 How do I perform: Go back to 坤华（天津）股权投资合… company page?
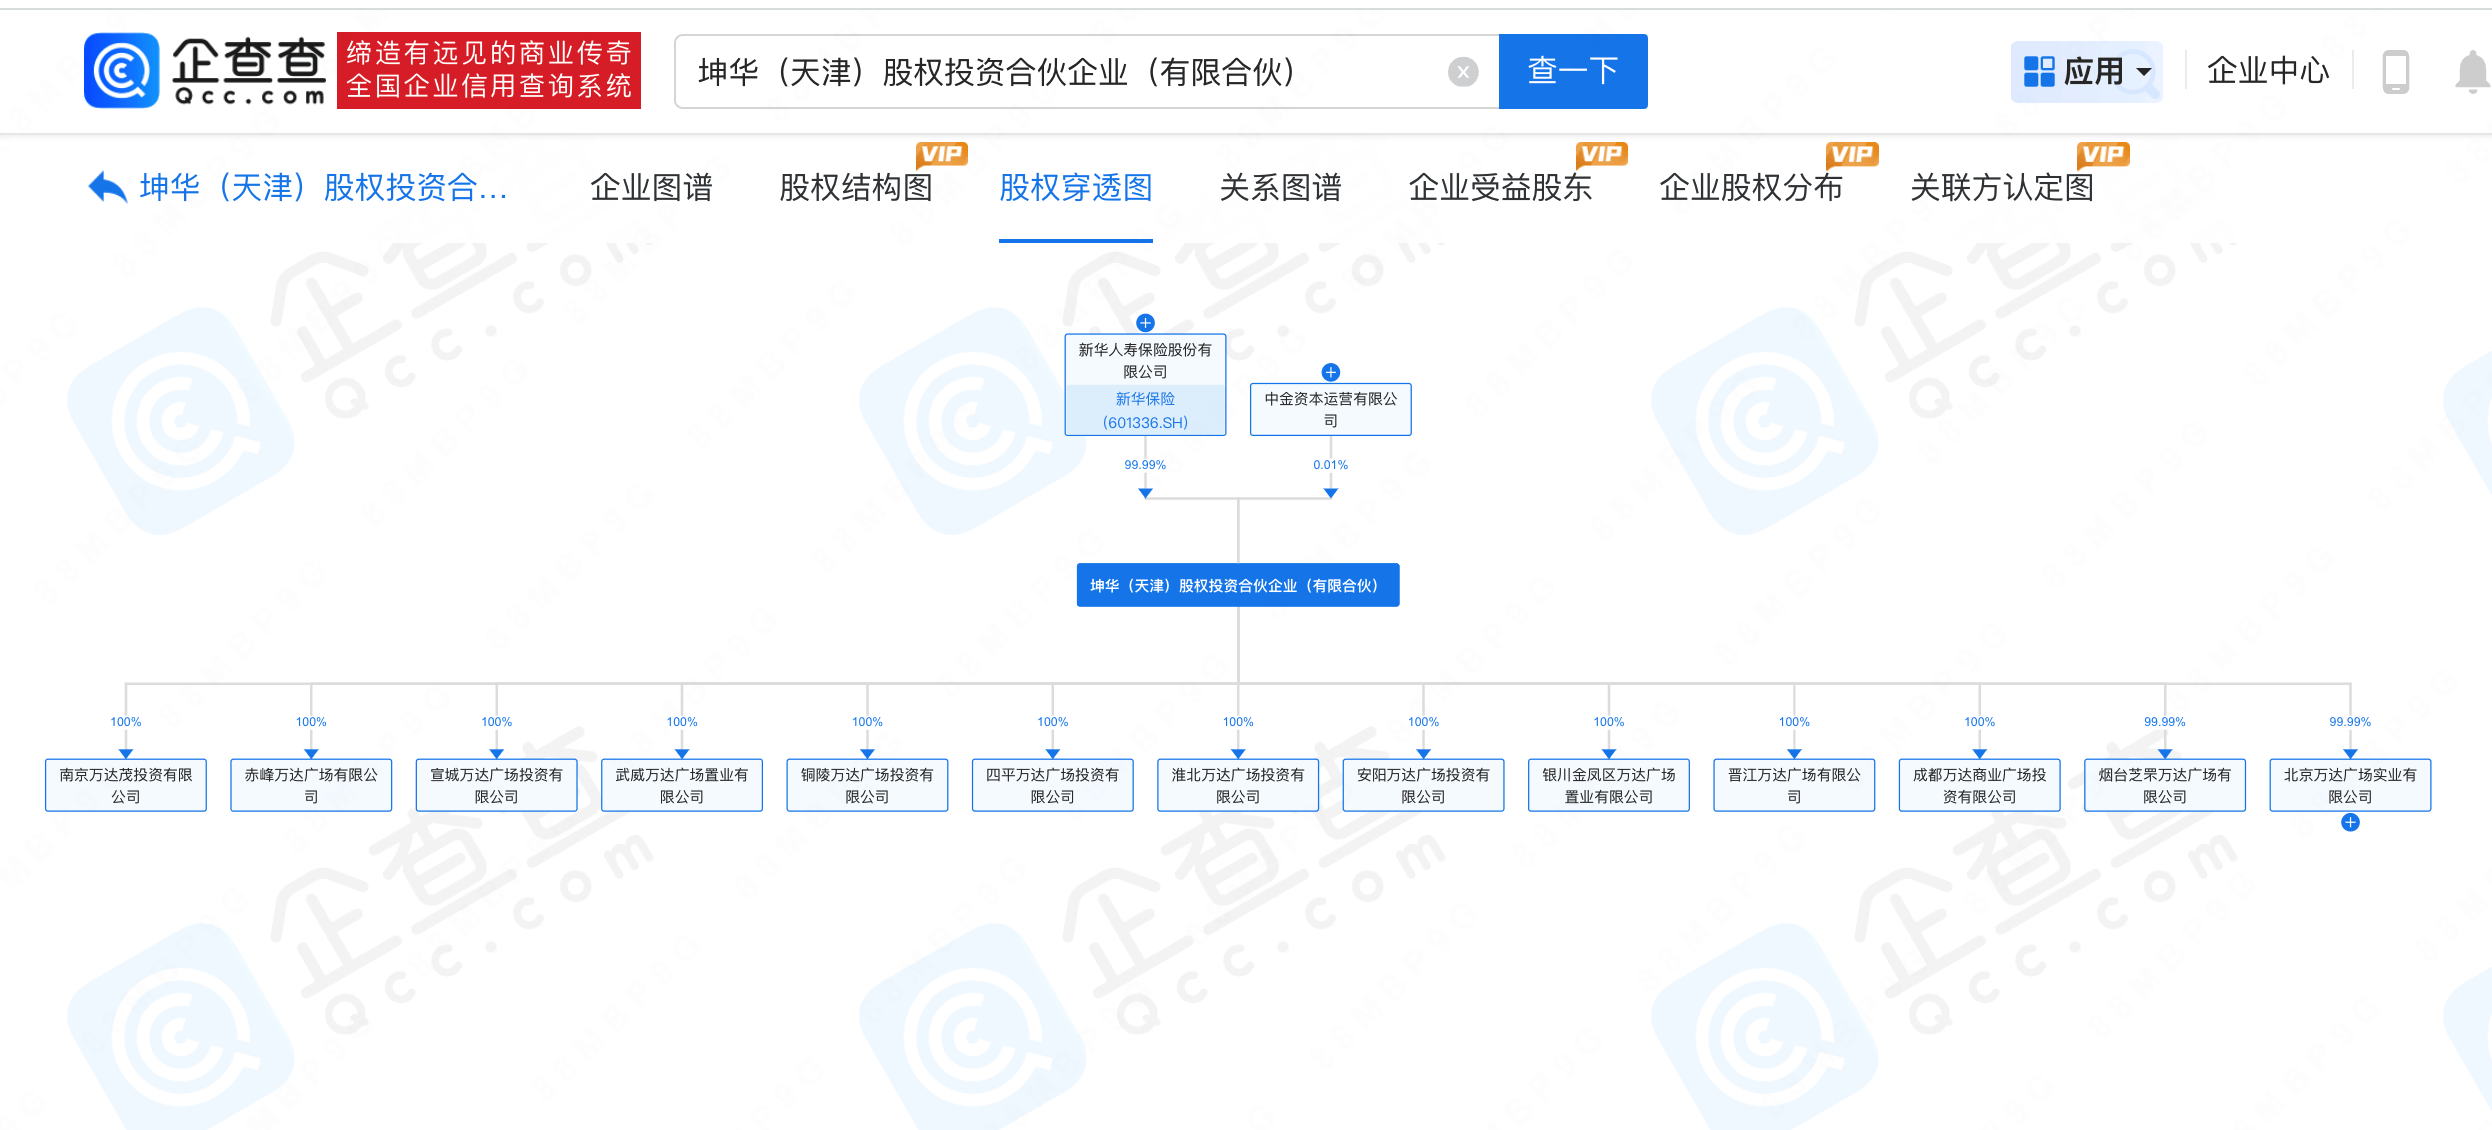322,187
